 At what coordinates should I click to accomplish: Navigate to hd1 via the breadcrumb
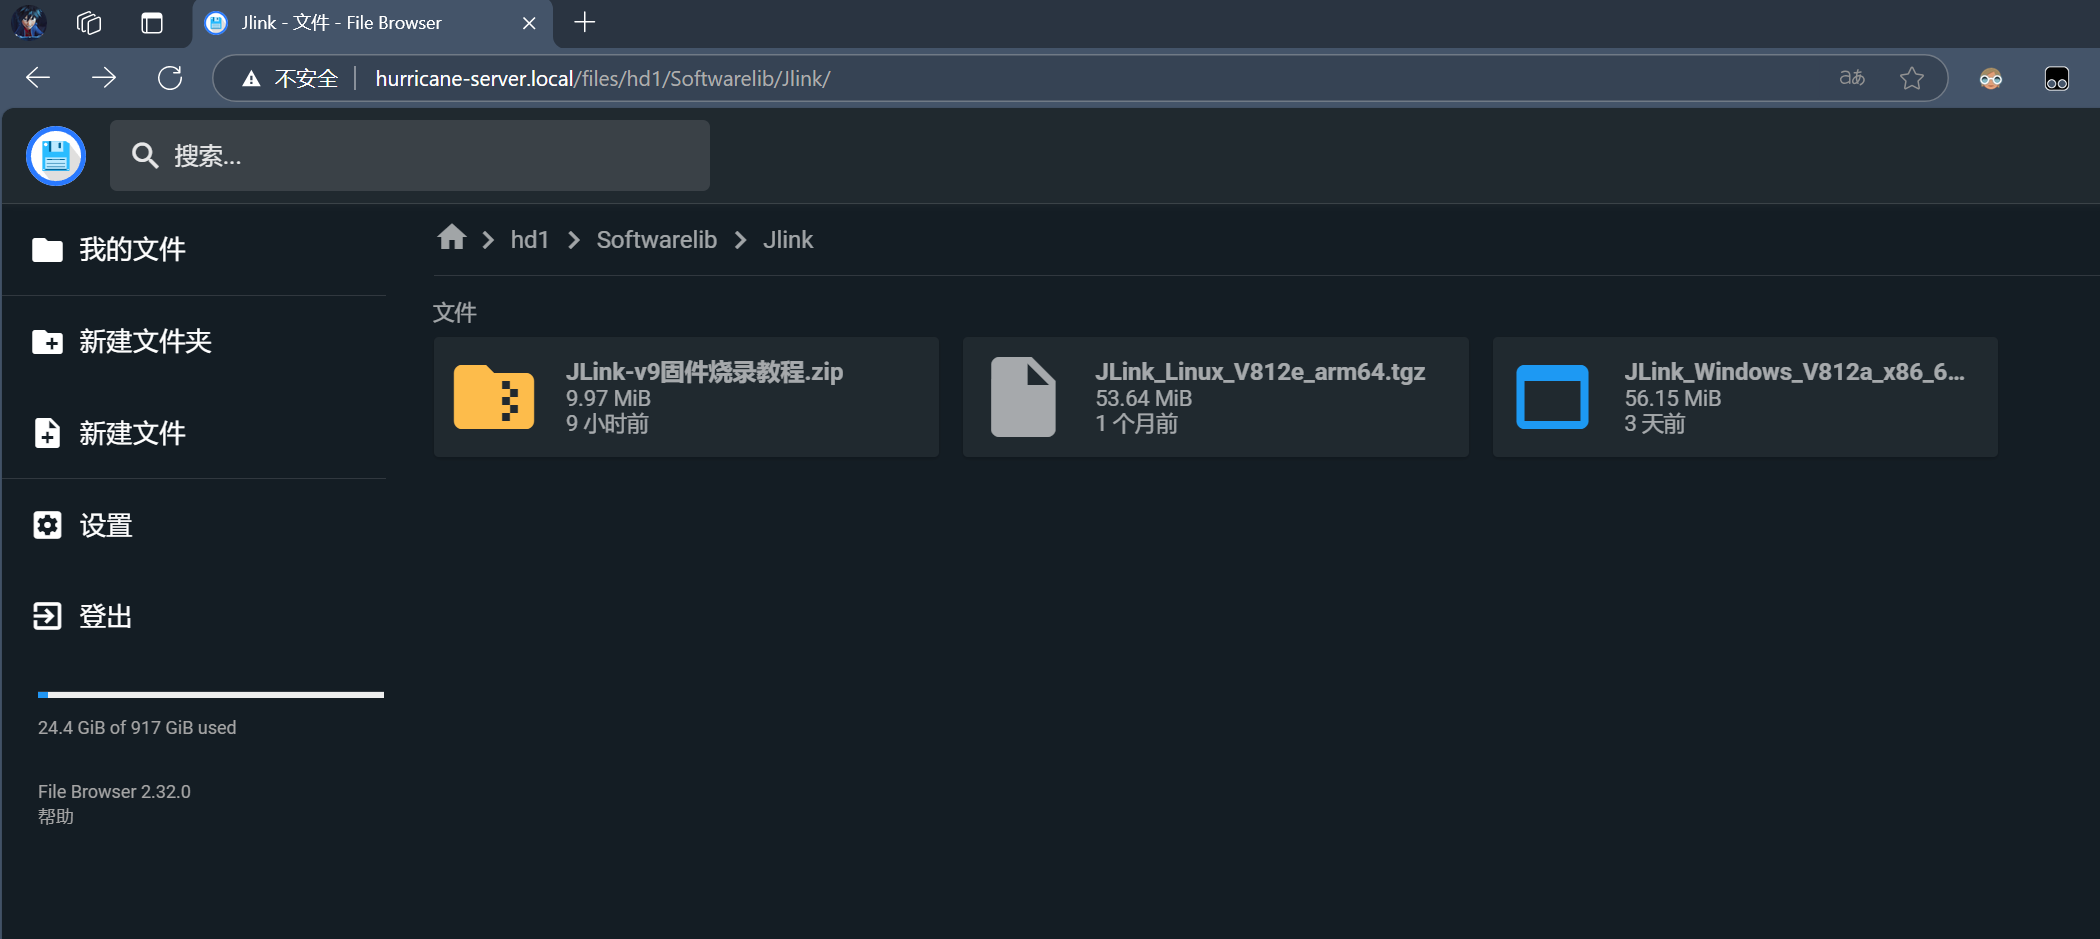tap(530, 239)
